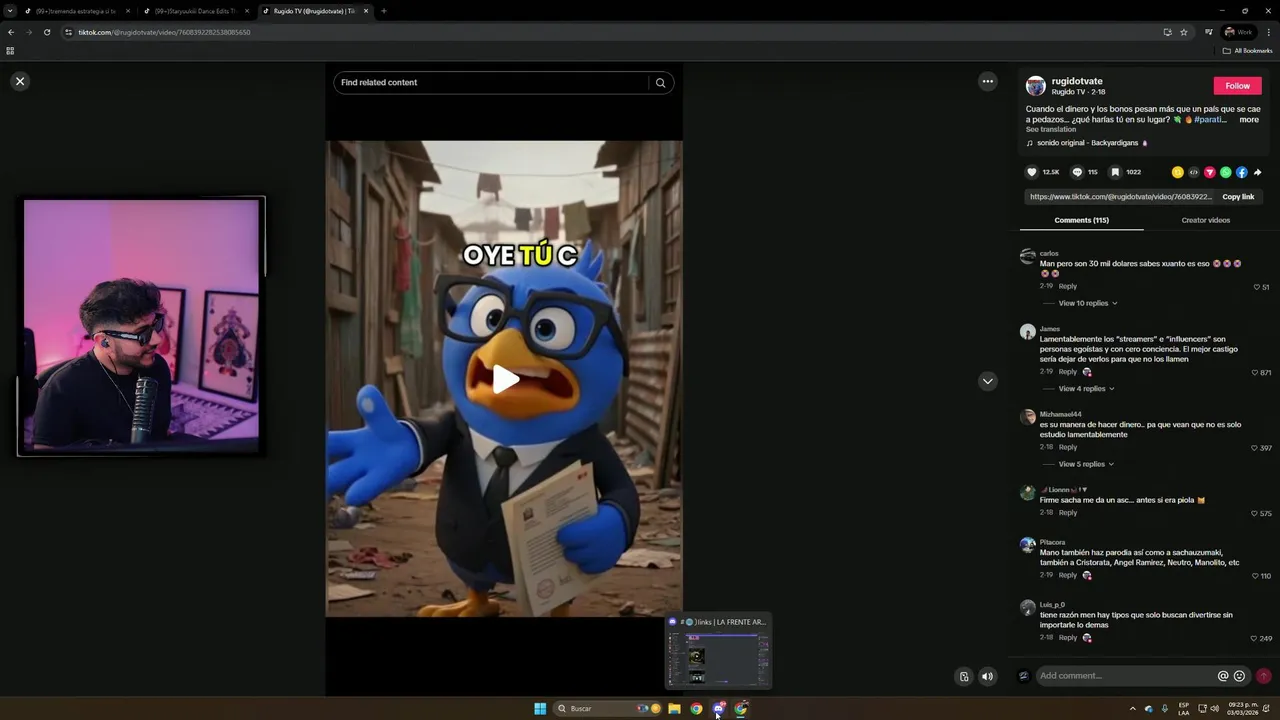Like Mizhamael44's comment heart
This screenshot has width=1280, height=720.
click(1256, 448)
